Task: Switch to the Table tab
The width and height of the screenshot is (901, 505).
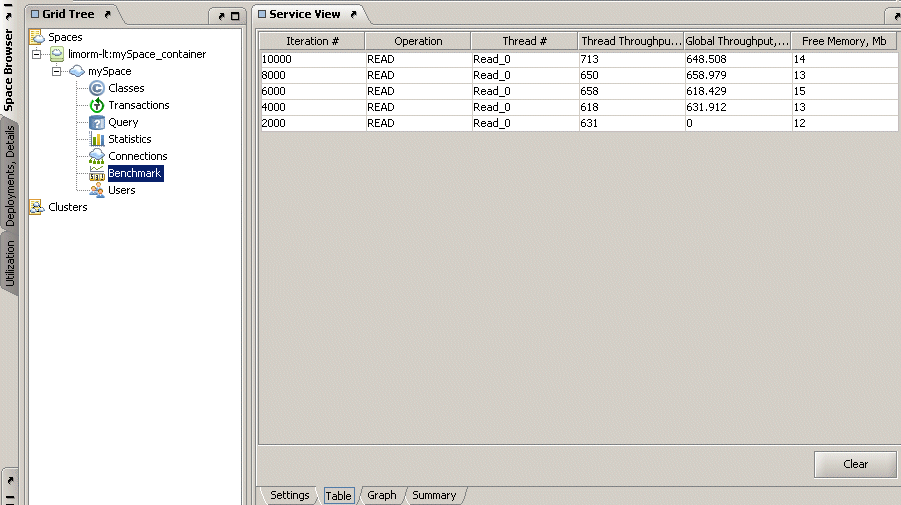Action: point(338,496)
